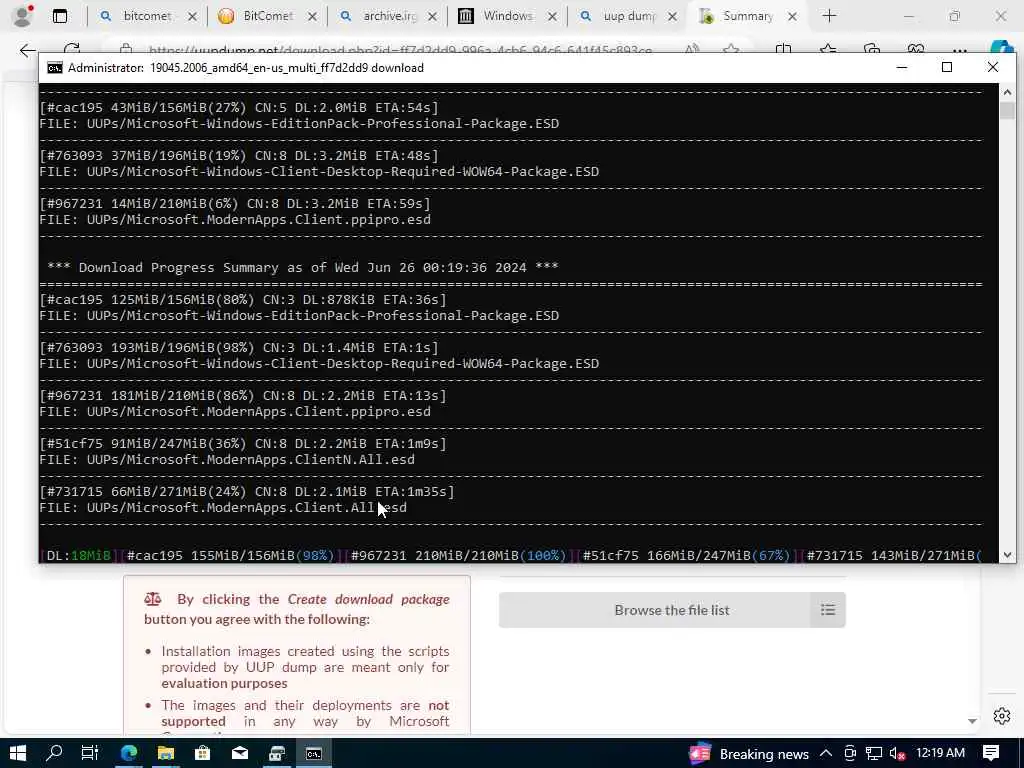This screenshot has width=1024, height=768.
Task: Open Breaking news widget on taskbar
Action: click(748, 754)
